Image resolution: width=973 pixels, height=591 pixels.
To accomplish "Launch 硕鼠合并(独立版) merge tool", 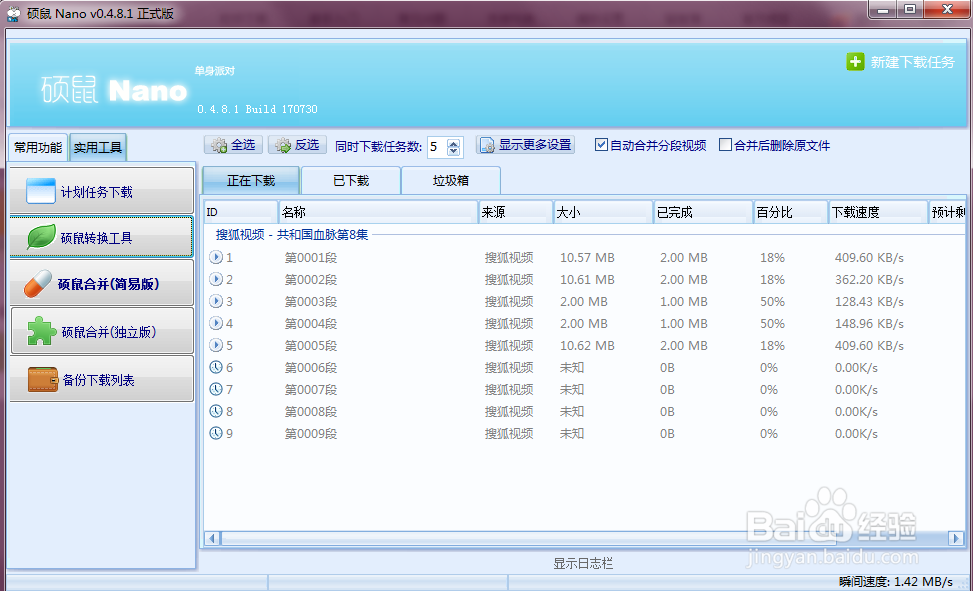I will click(102, 331).
